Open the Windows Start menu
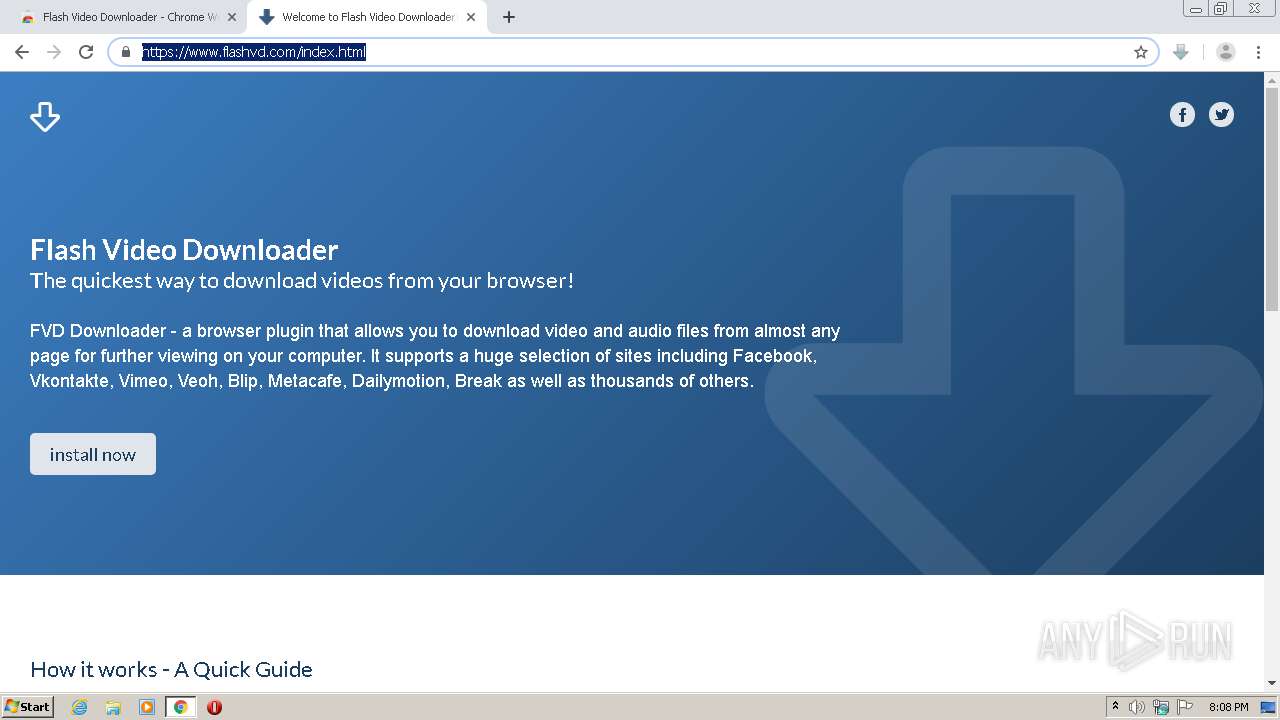The width and height of the screenshot is (1280, 720). pos(27,706)
